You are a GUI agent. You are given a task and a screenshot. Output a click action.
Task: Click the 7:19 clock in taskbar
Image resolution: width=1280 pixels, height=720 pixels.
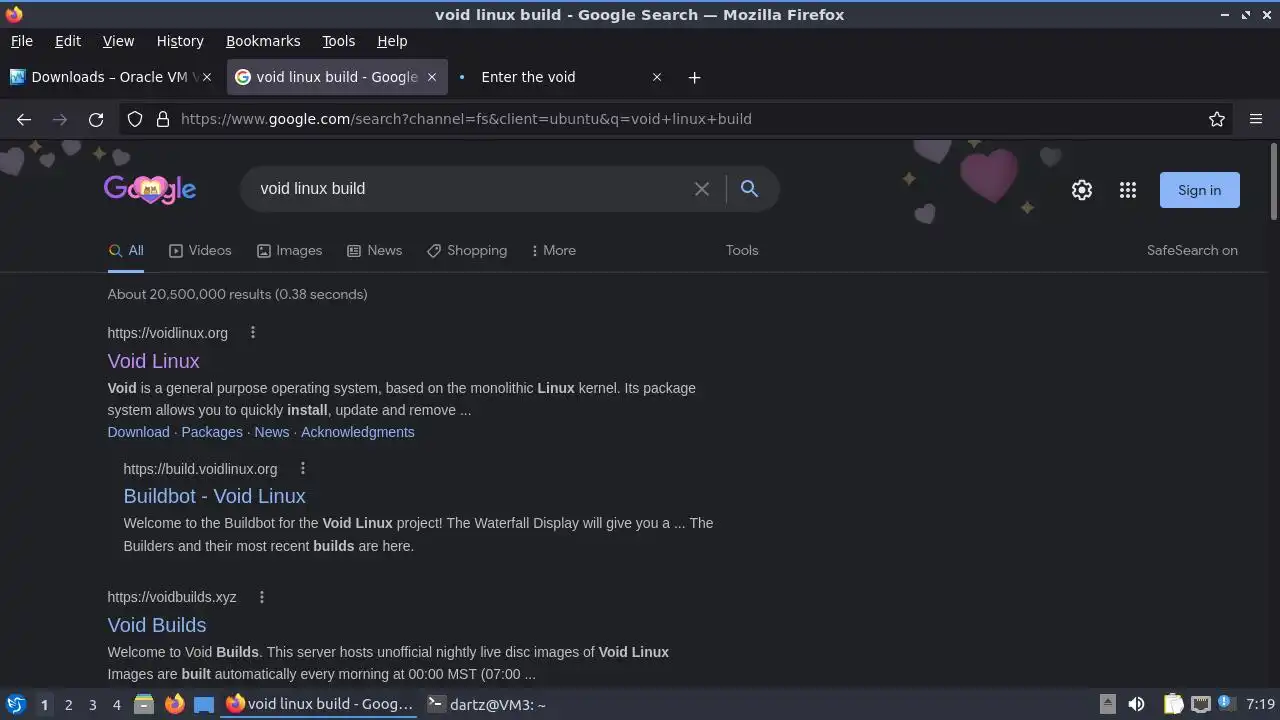(x=1260, y=704)
